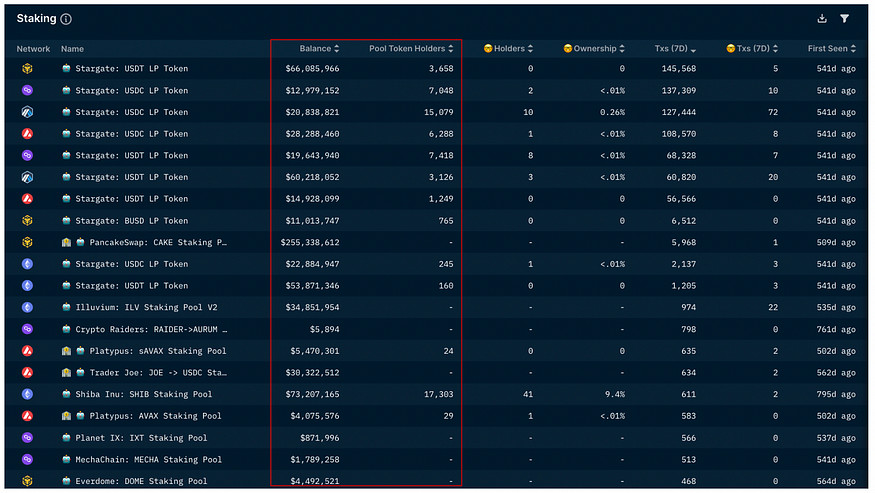The image size is (875, 493).
Task: Click Polygon network icon in Crypto Raiders row
Action: pos(27,329)
